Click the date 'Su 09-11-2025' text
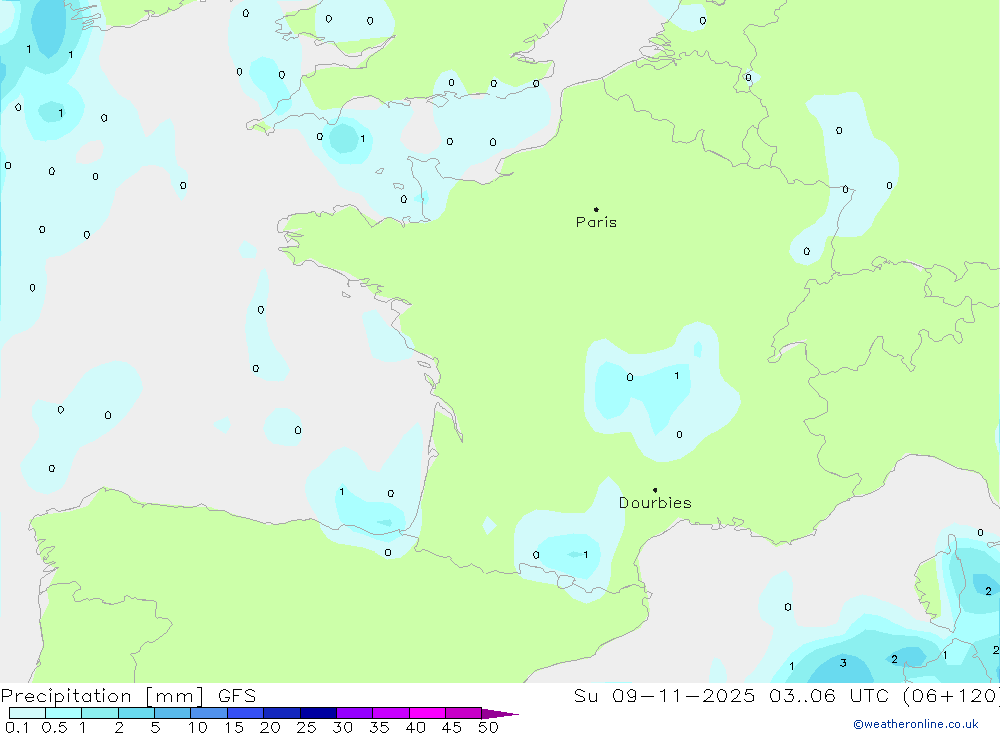1000x733 pixels. click(x=664, y=695)
